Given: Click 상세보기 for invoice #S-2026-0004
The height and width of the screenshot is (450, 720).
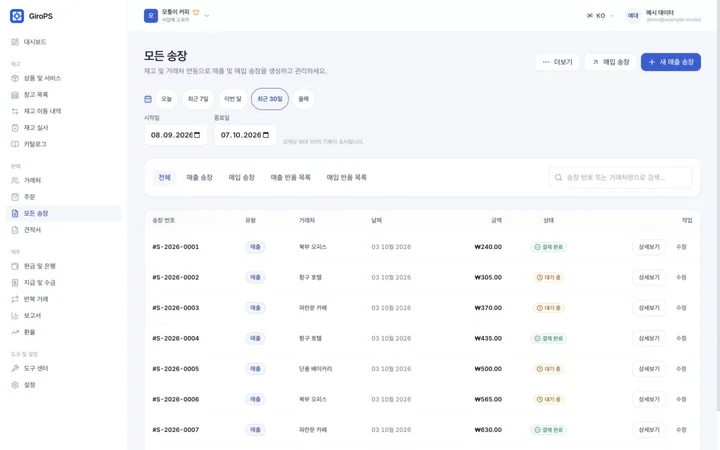Looking at the screenshot, I should (x=649, y=338).
